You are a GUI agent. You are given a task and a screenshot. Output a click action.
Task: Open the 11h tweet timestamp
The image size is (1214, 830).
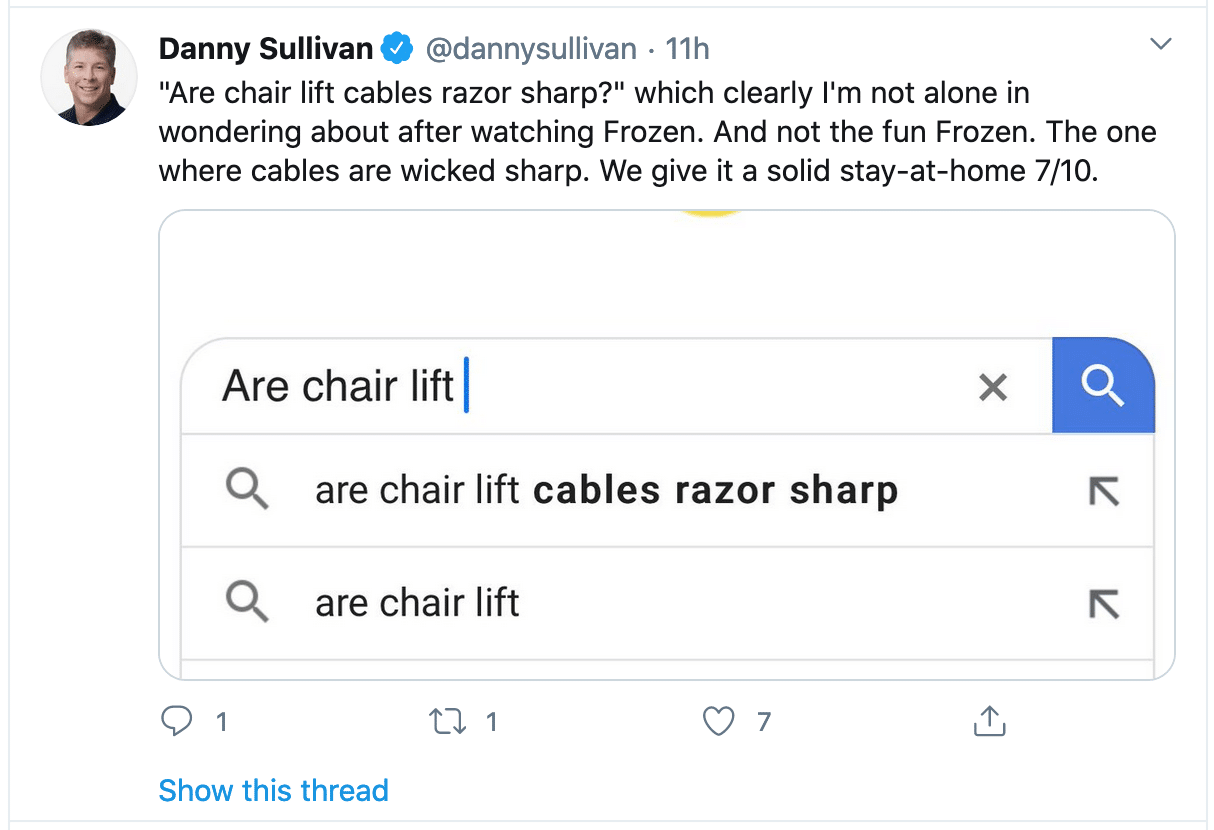click(688, 48)
